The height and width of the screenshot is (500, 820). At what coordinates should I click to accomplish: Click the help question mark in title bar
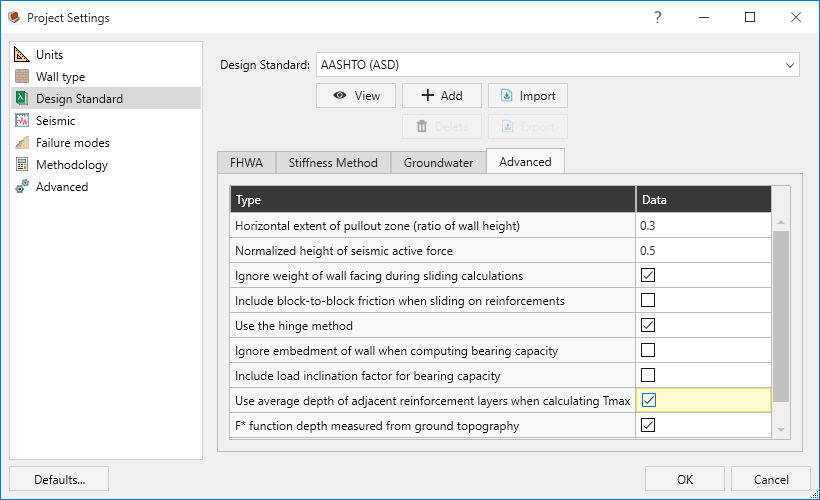coord(657,17)
